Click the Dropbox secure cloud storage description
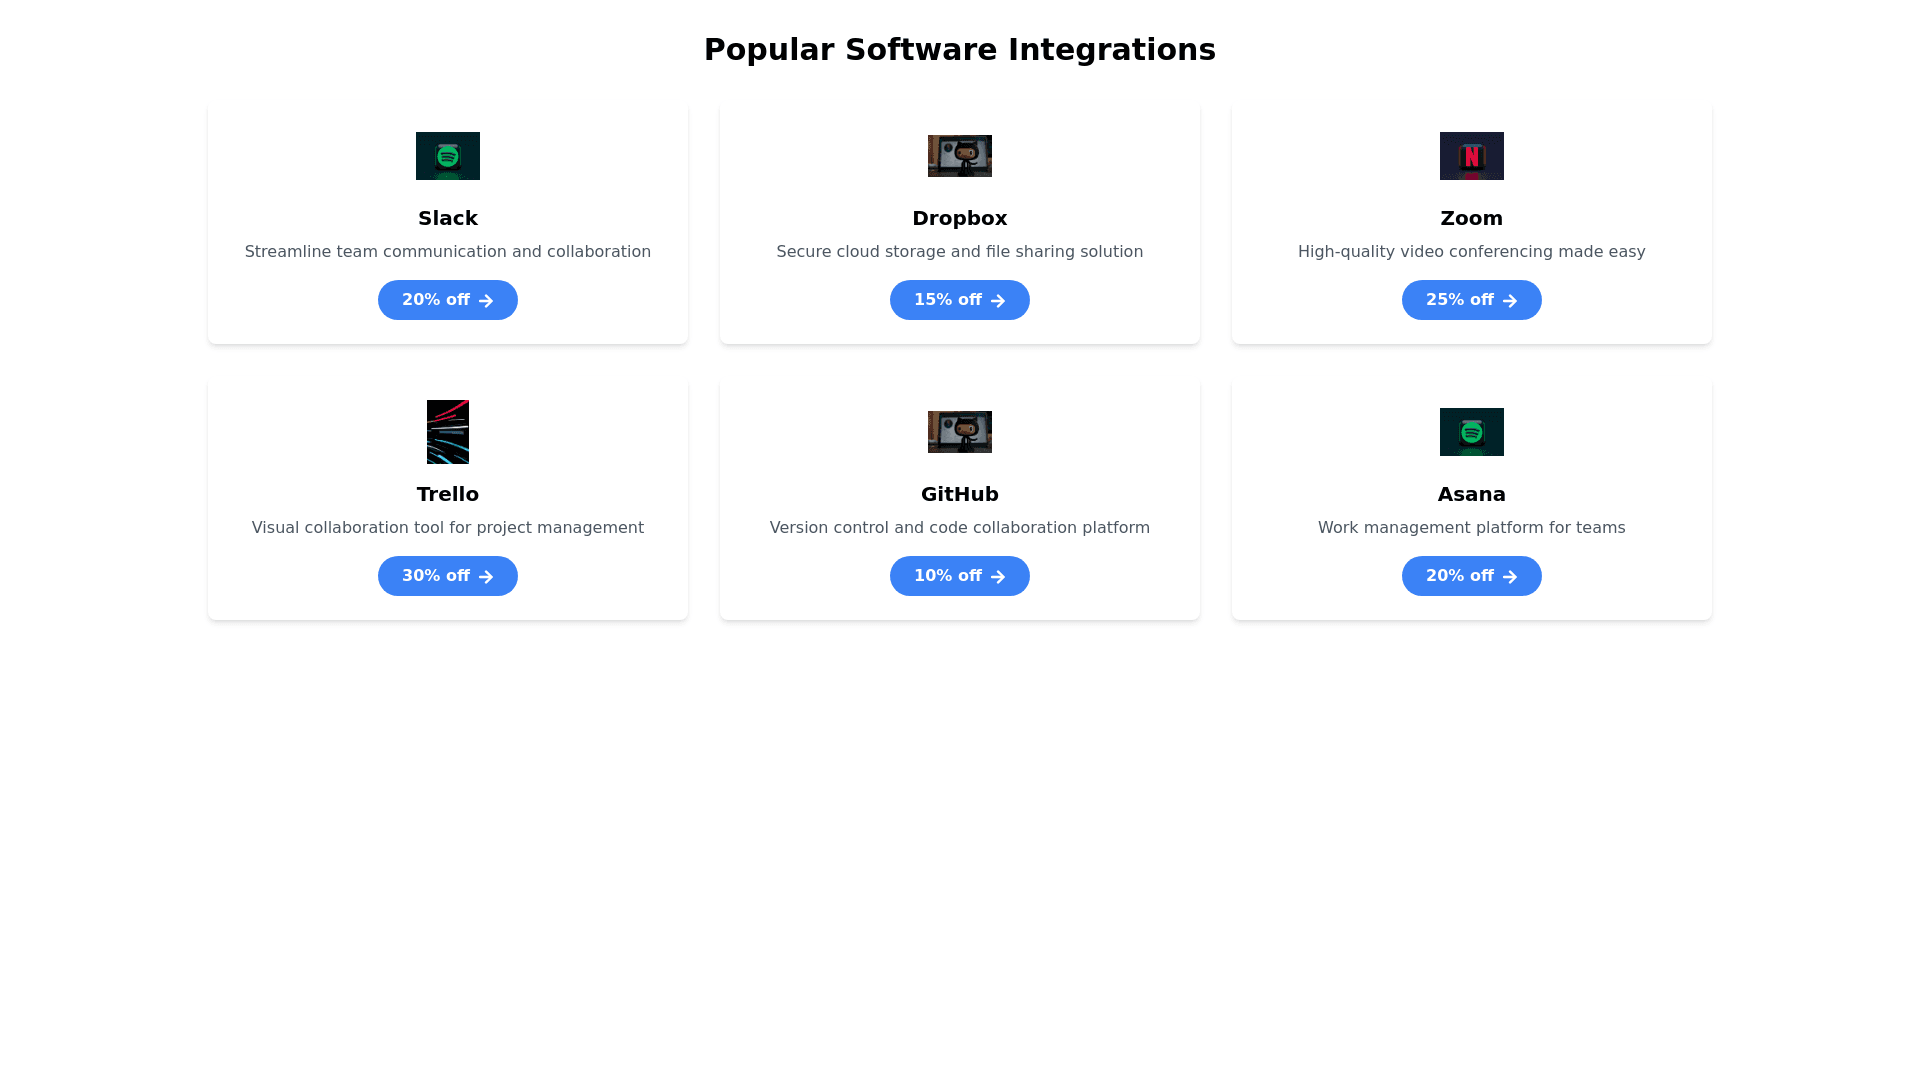This screenshot has height=1080, width=1920. point(959,252)
